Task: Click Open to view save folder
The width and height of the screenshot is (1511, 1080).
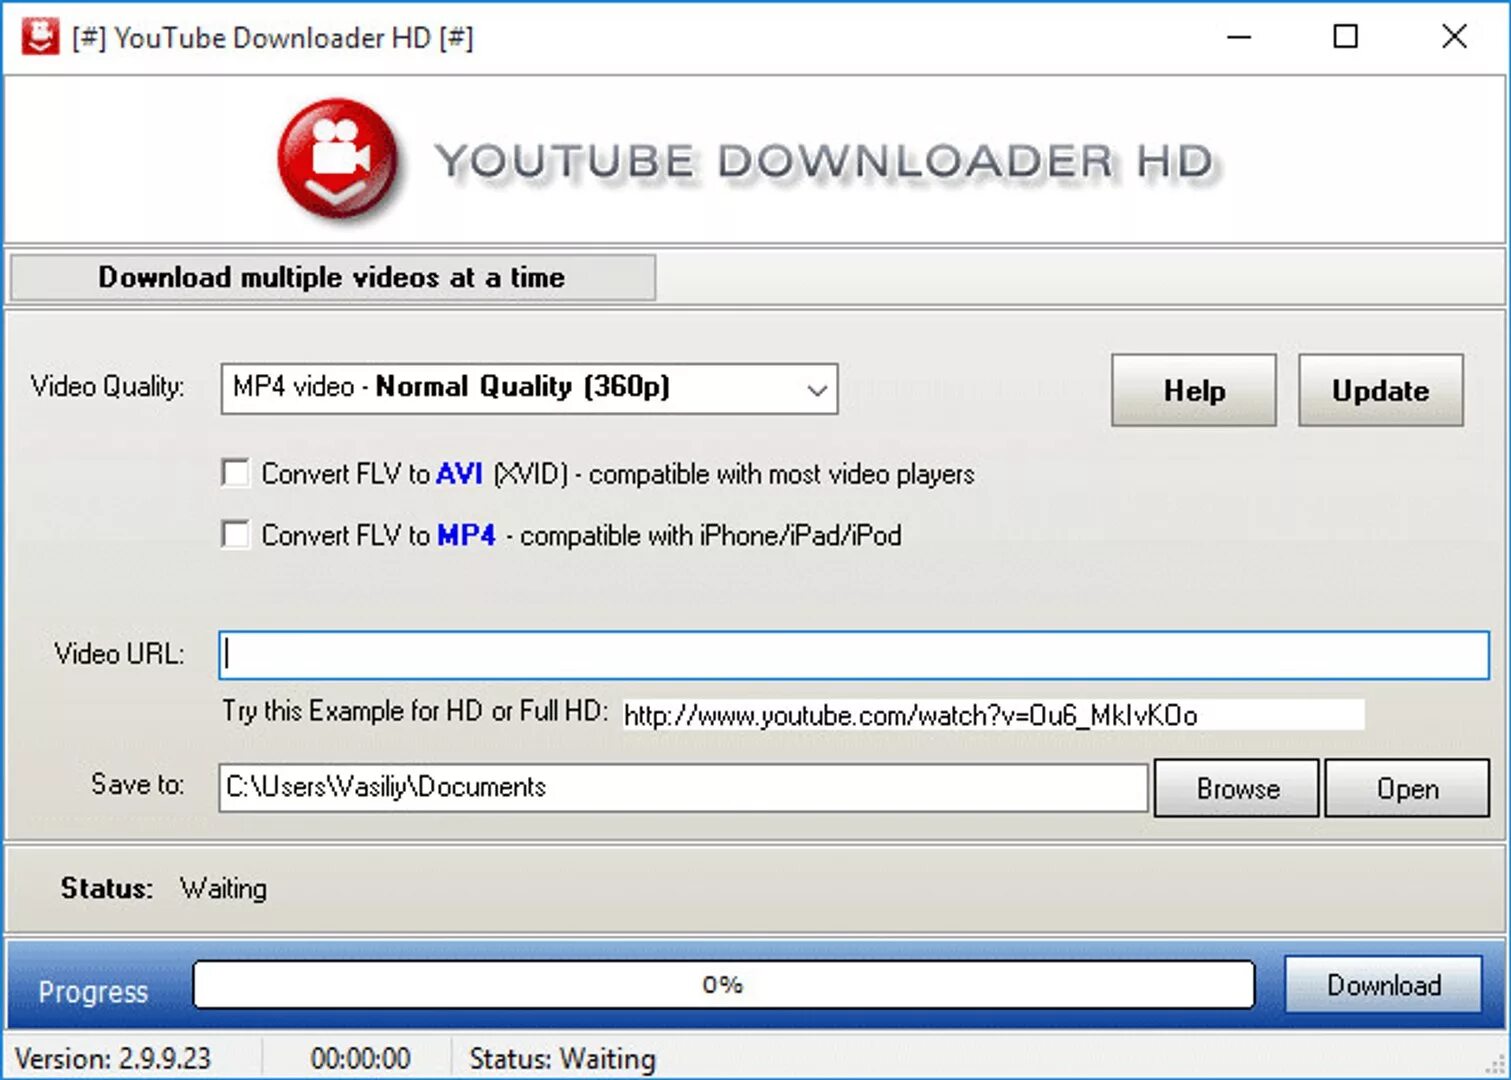Action: (1407, 788)
